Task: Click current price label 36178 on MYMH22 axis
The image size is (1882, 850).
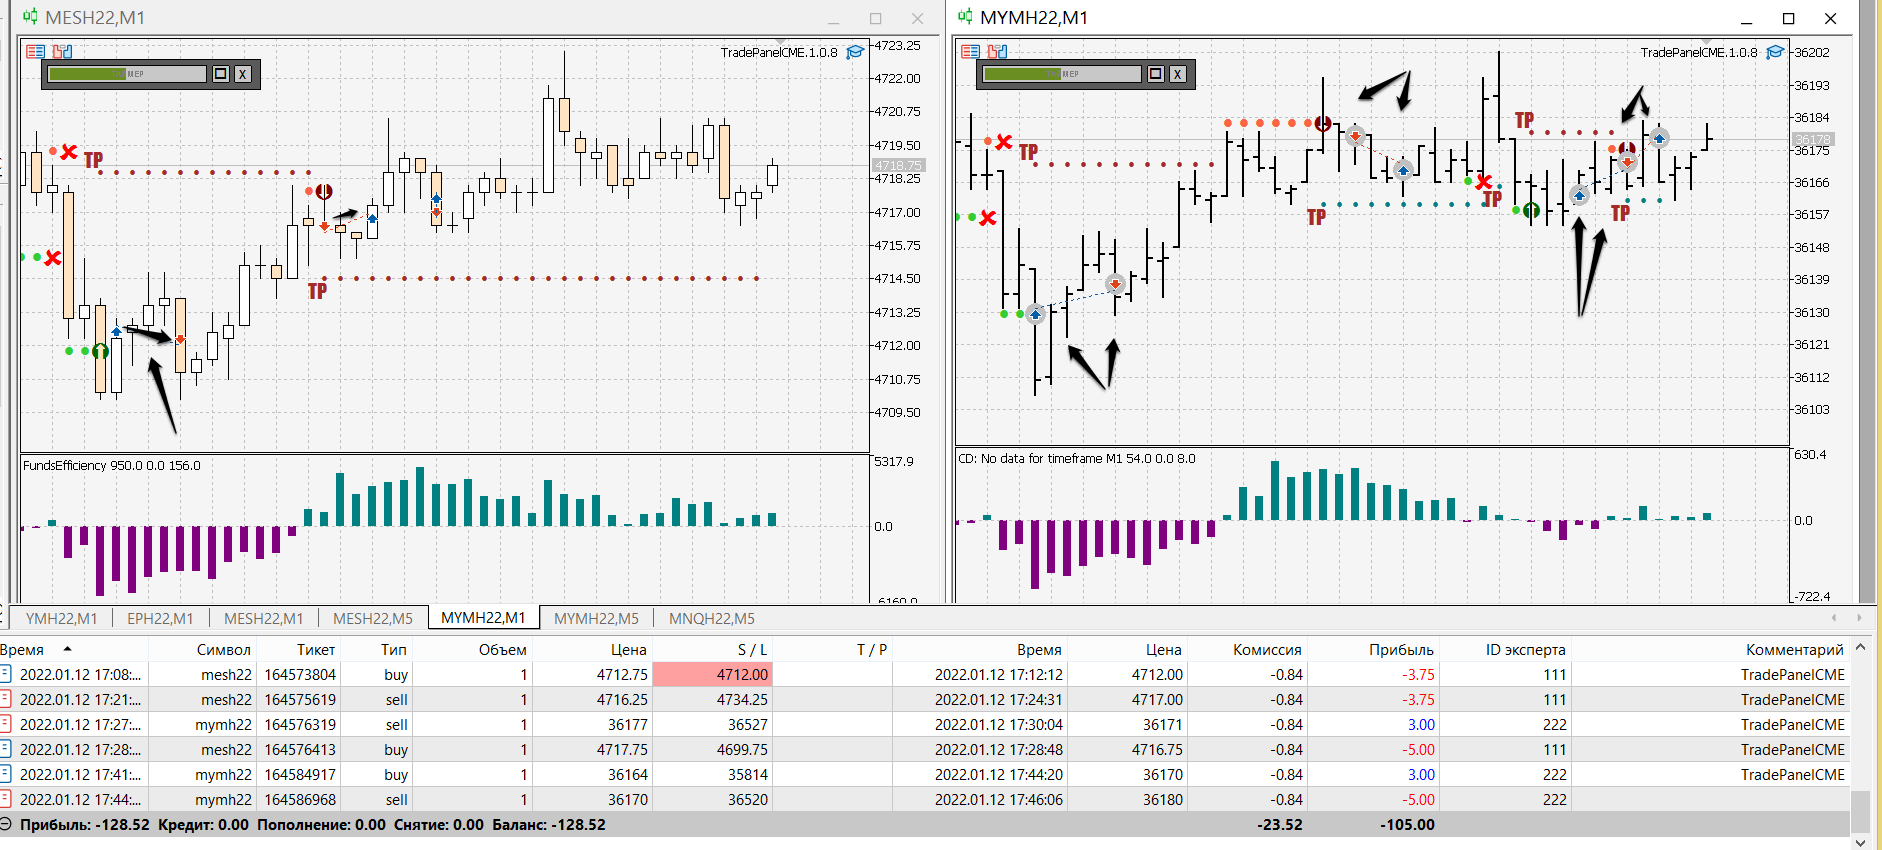Action: click(1812, 140)
